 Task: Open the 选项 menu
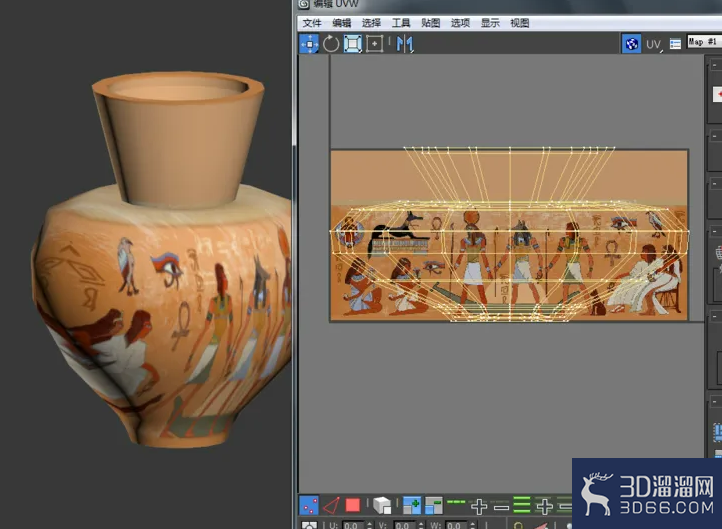[460, 23]
